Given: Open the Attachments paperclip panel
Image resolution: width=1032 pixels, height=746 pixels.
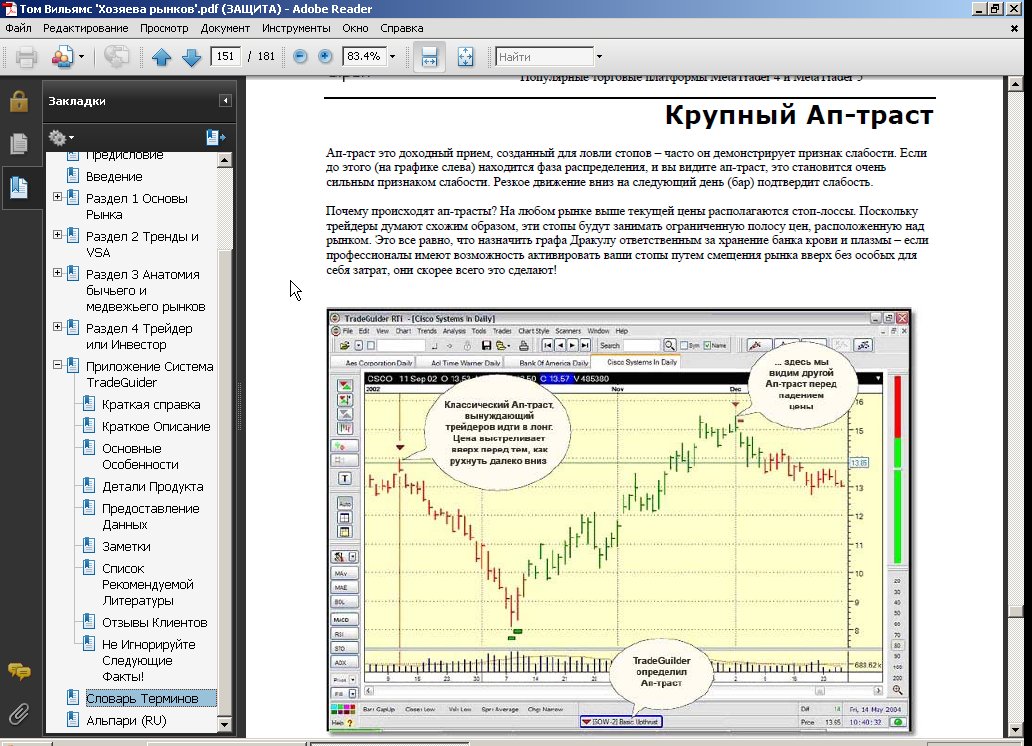Looking at the screenshot, I should coord(18,713).
